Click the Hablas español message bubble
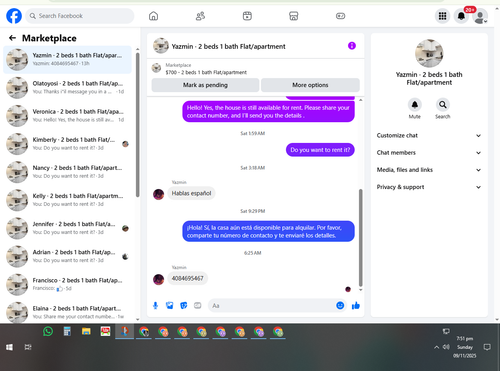Image resolution: width=500 pixels, height=371 pixels. [x=191, y=193]
